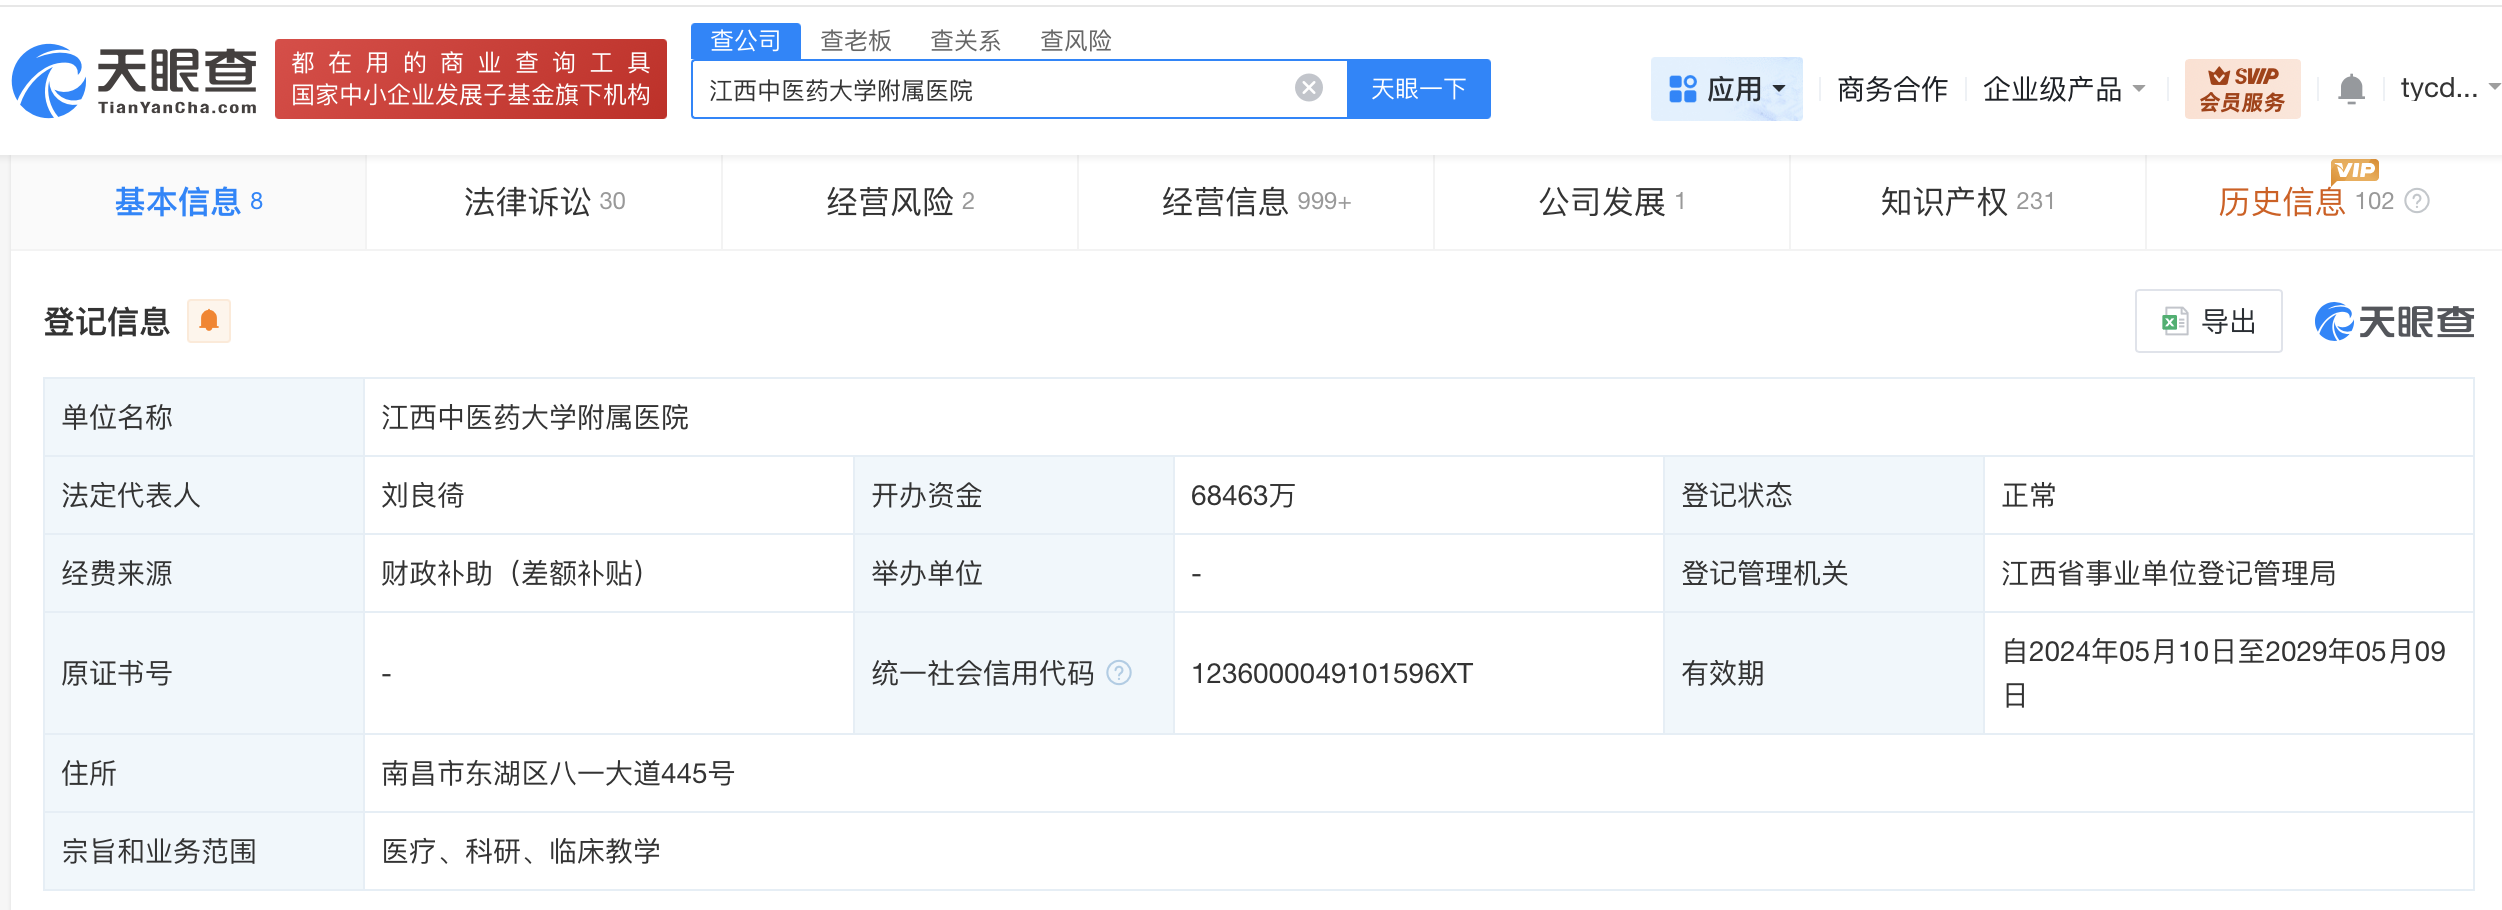2502x910 pixels.
Task: Open the 经营信息 tab
Action: pyautogui.click(x=1255, y=202)
